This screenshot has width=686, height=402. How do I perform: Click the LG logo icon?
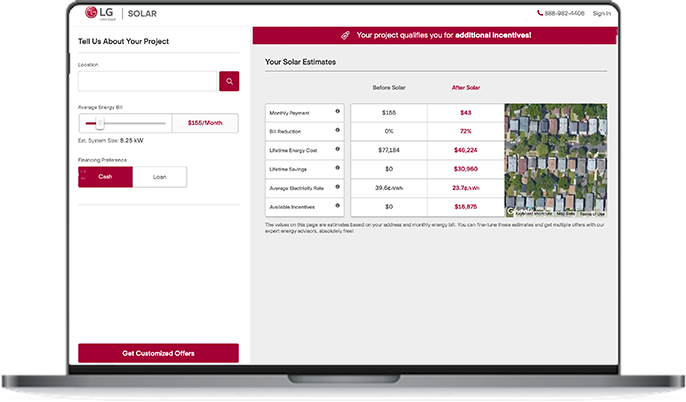pyautogui.click(x=91, y=13)
